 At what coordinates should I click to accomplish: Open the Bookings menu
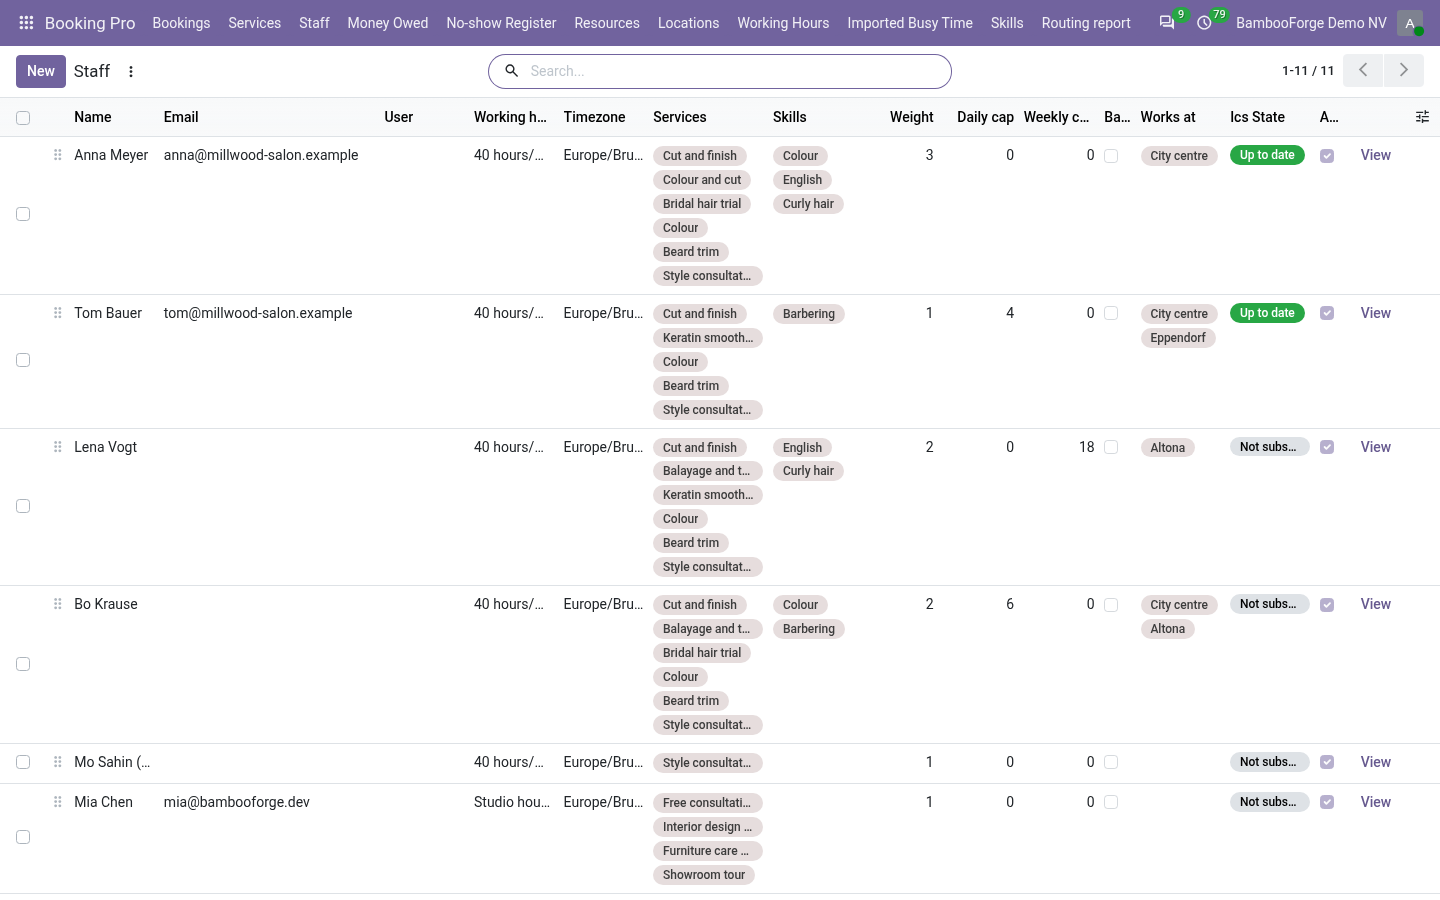point(181,23)
